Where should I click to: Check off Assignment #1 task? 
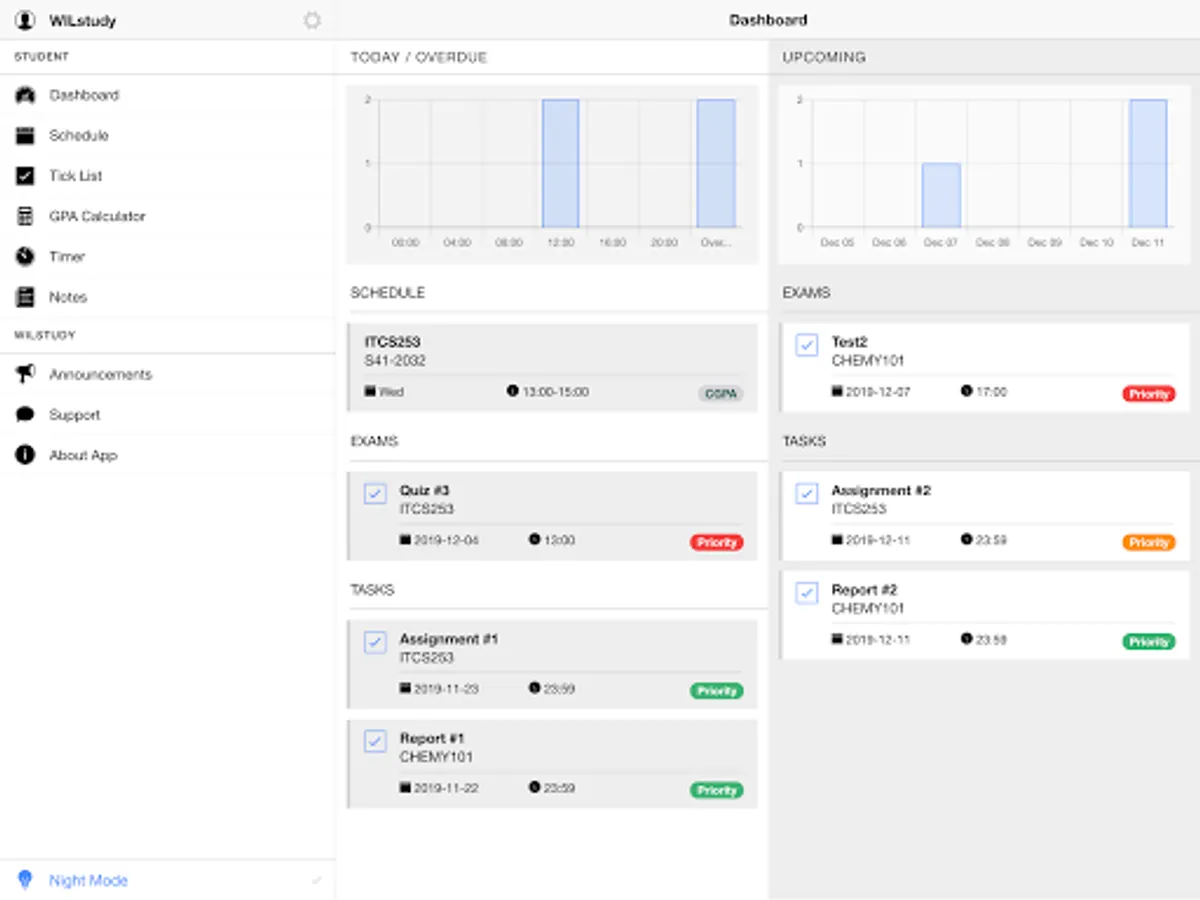375,642
